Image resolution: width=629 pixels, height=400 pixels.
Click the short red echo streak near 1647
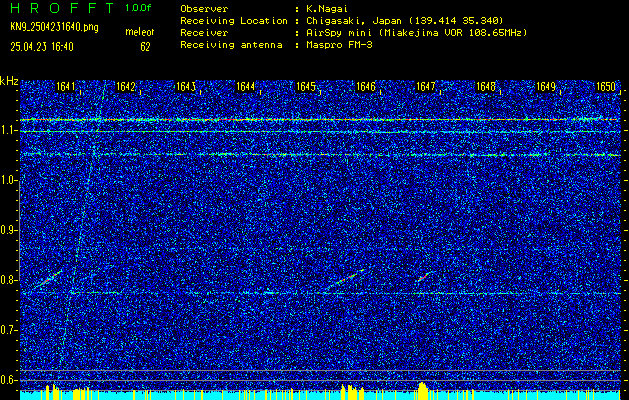pyautogui.click(x=424, y=276)
